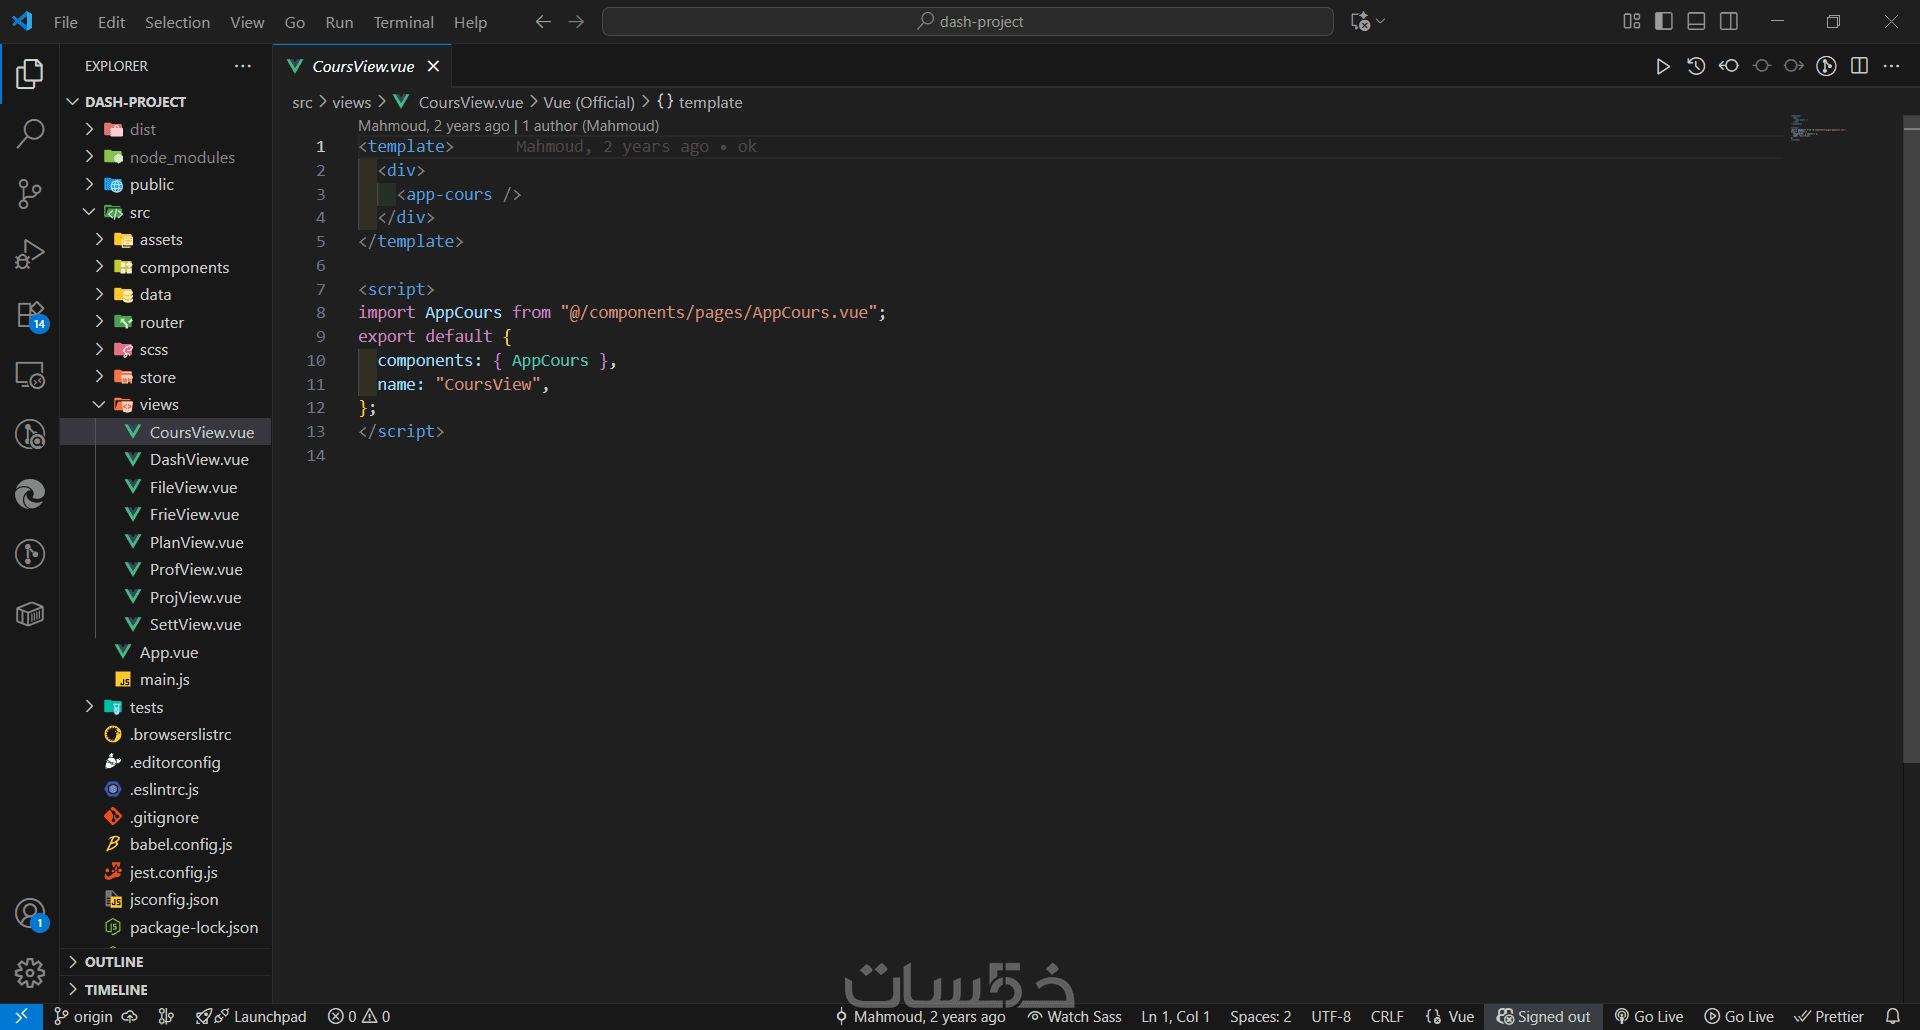1920x1030 pixels.
Task: Click the views breadcrumb segment
Action: [352, 102]
